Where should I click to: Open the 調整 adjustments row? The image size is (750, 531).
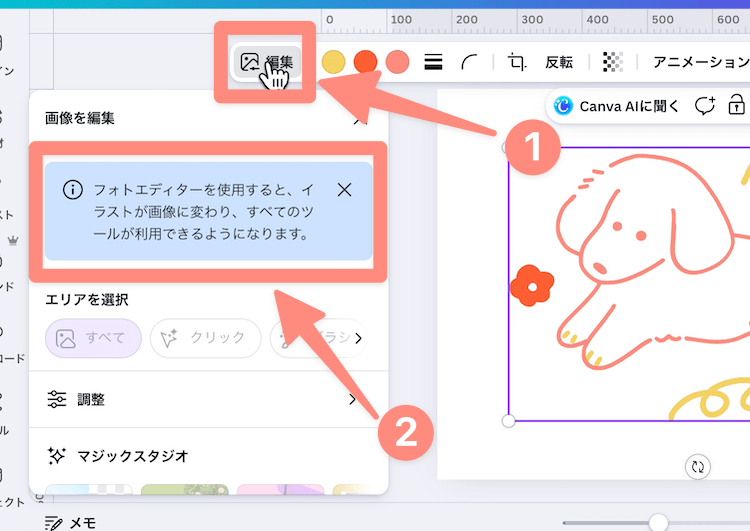(209, 399)
